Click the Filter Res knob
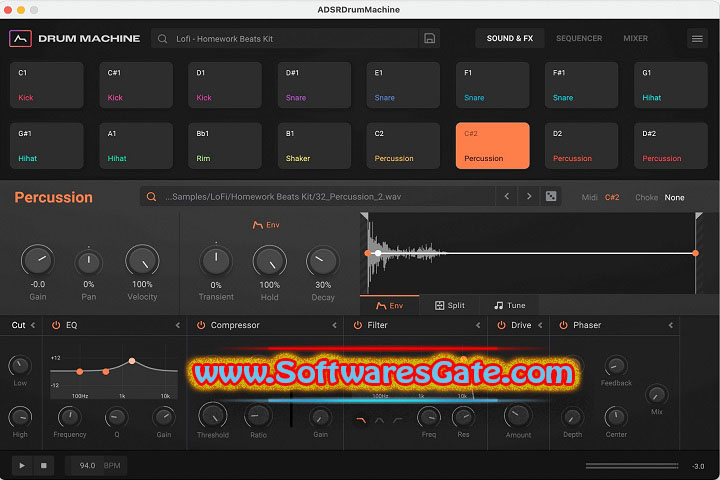 click(463, 417)
